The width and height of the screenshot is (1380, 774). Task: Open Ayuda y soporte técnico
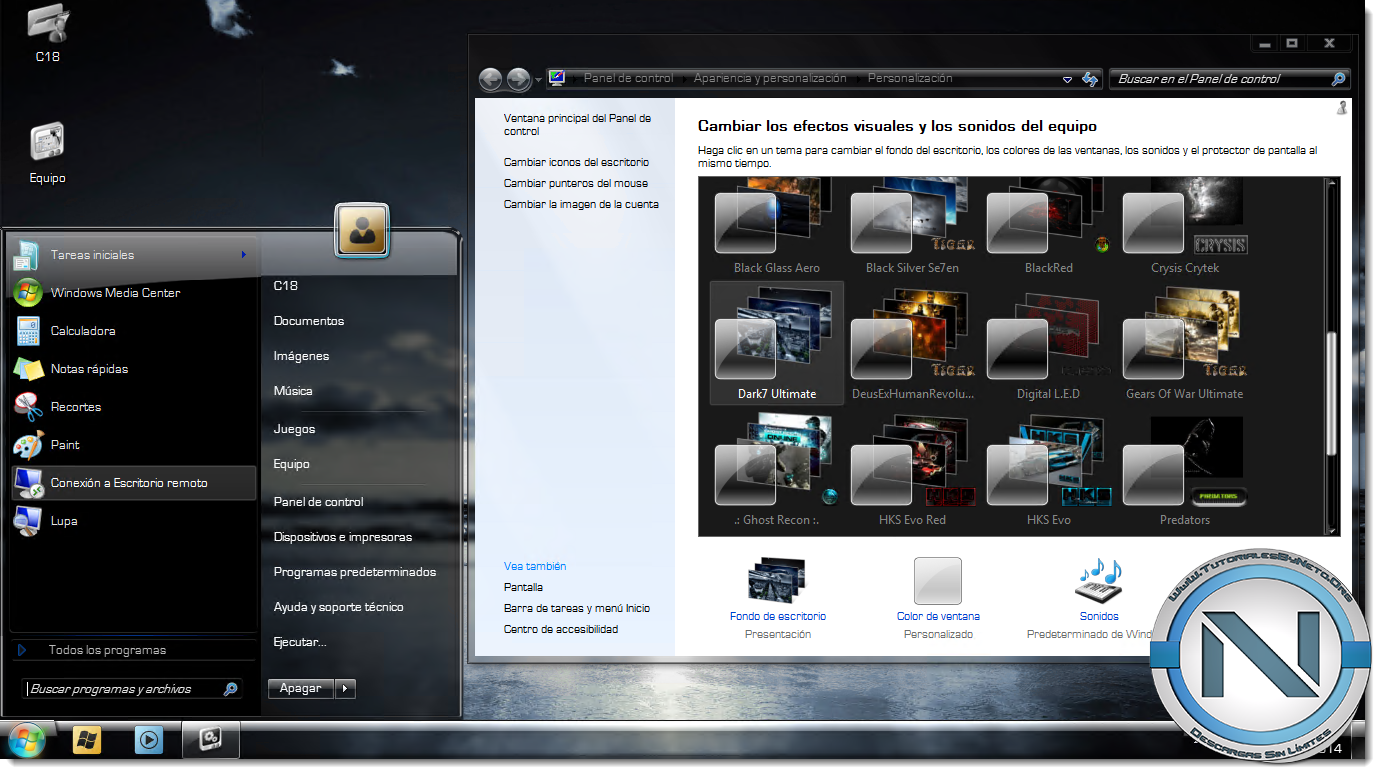[339, 607]
